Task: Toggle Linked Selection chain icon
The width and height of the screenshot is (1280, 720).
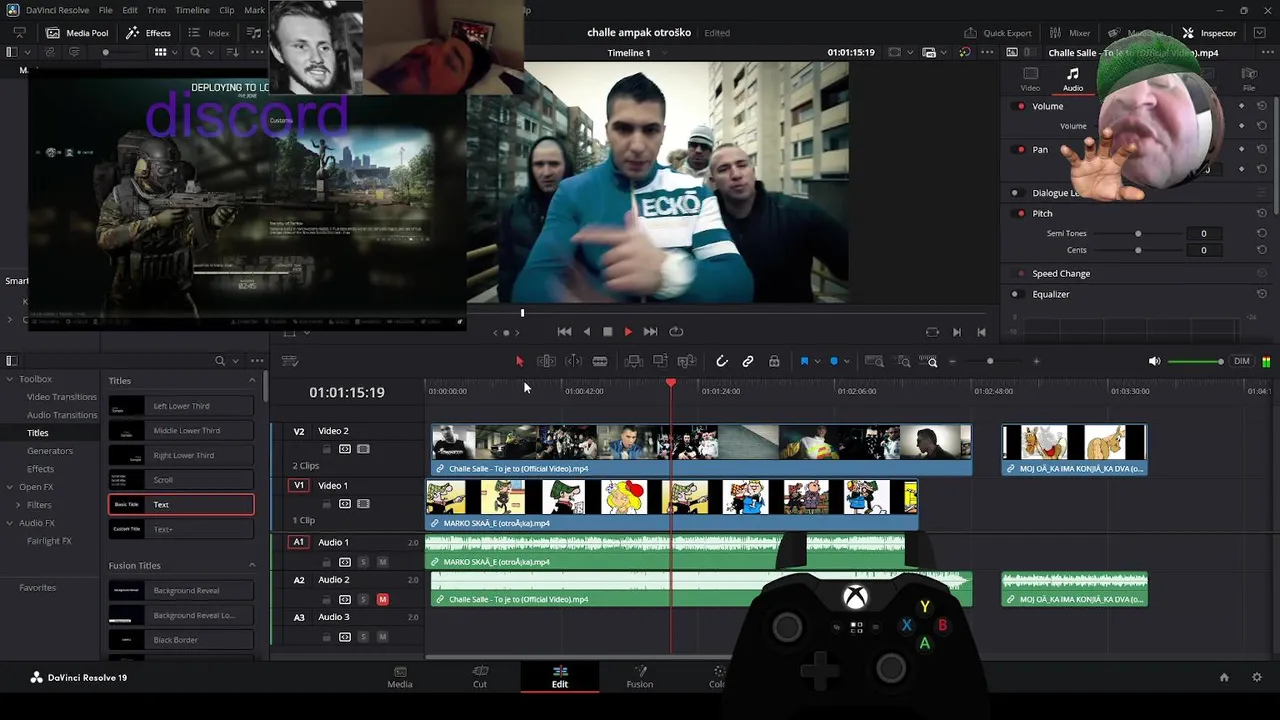Action: point(748,361)
